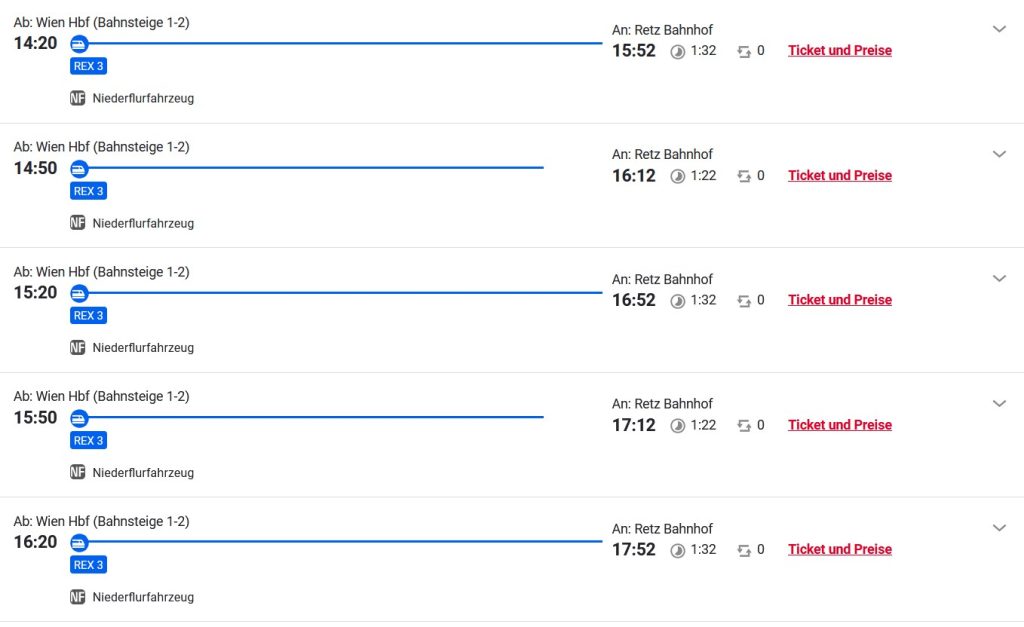Open Ticket und Preise for the 14:50 train

point(839,175)
